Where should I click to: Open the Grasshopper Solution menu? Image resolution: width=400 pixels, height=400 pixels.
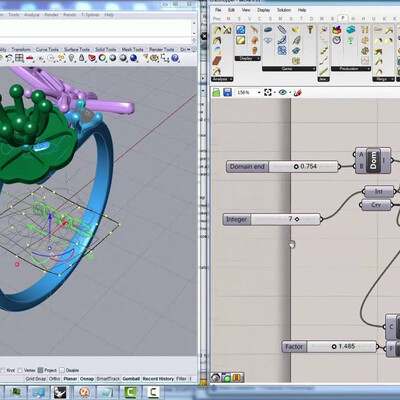pos(284,10)
